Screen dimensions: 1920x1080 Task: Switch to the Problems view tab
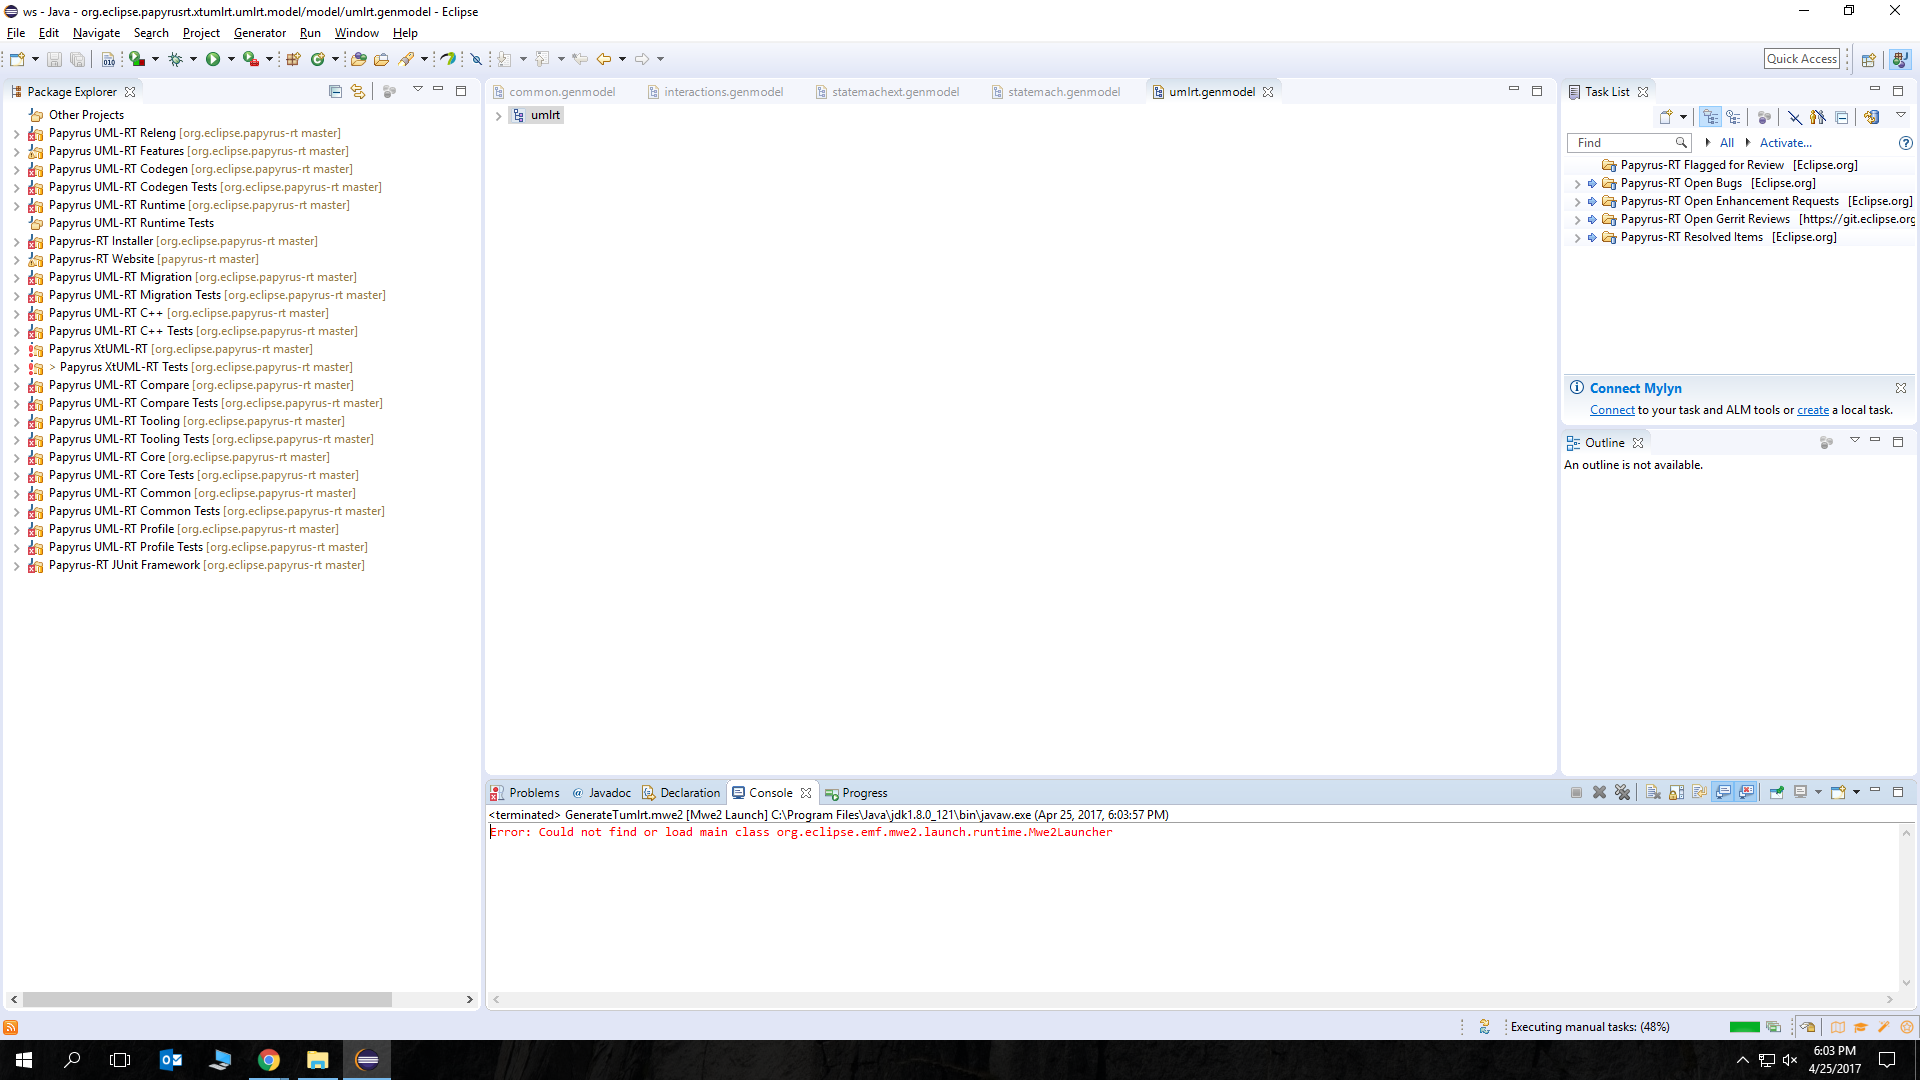pos(525,793)
